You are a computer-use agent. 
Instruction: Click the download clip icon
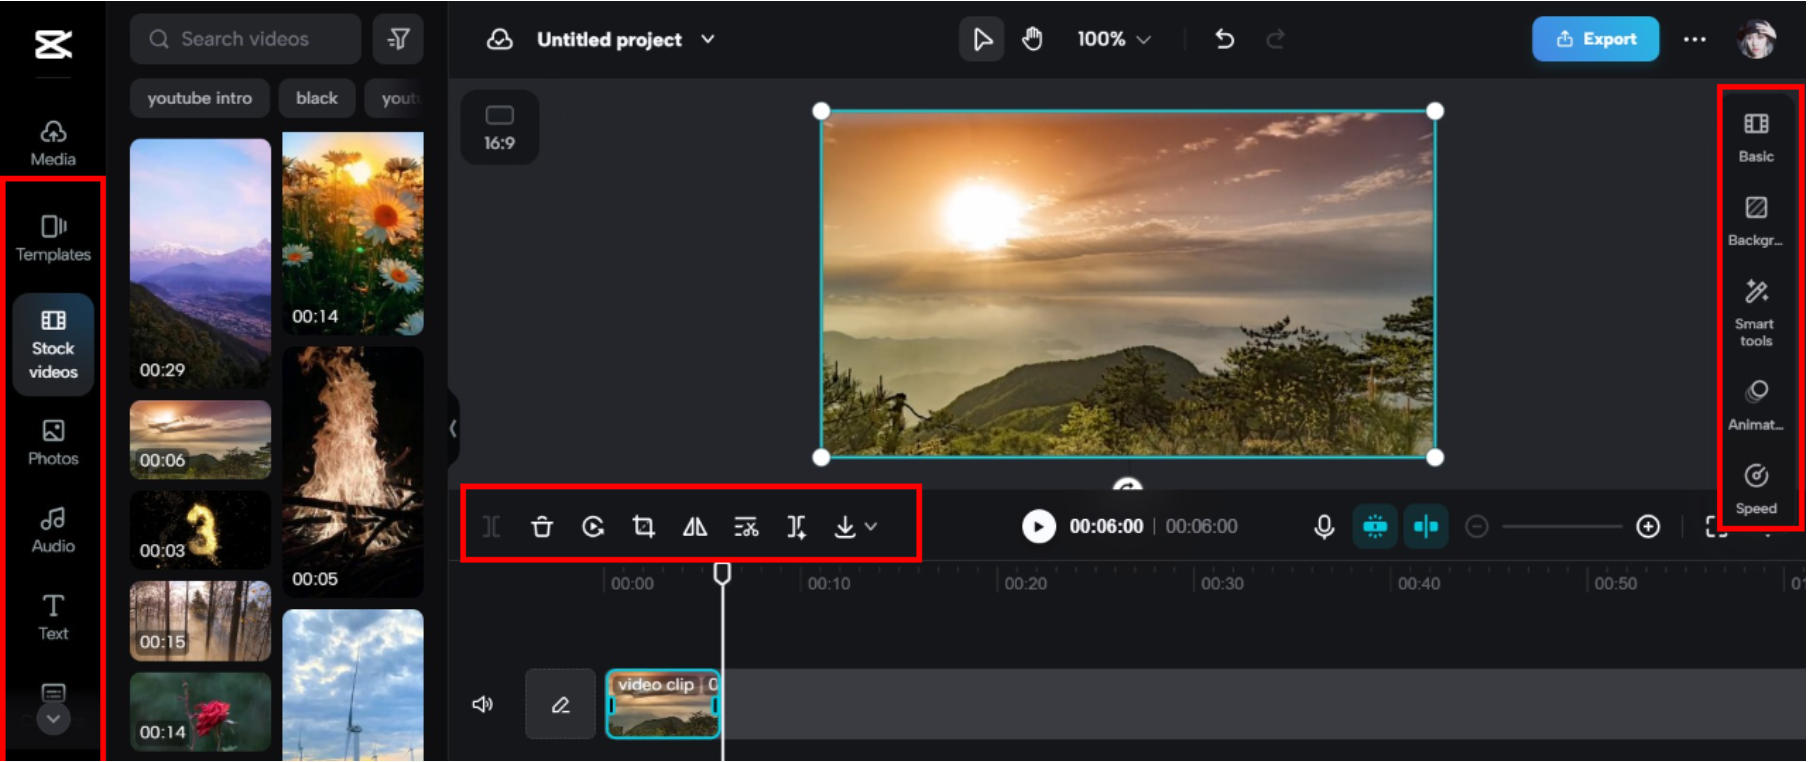coord(845,526)
